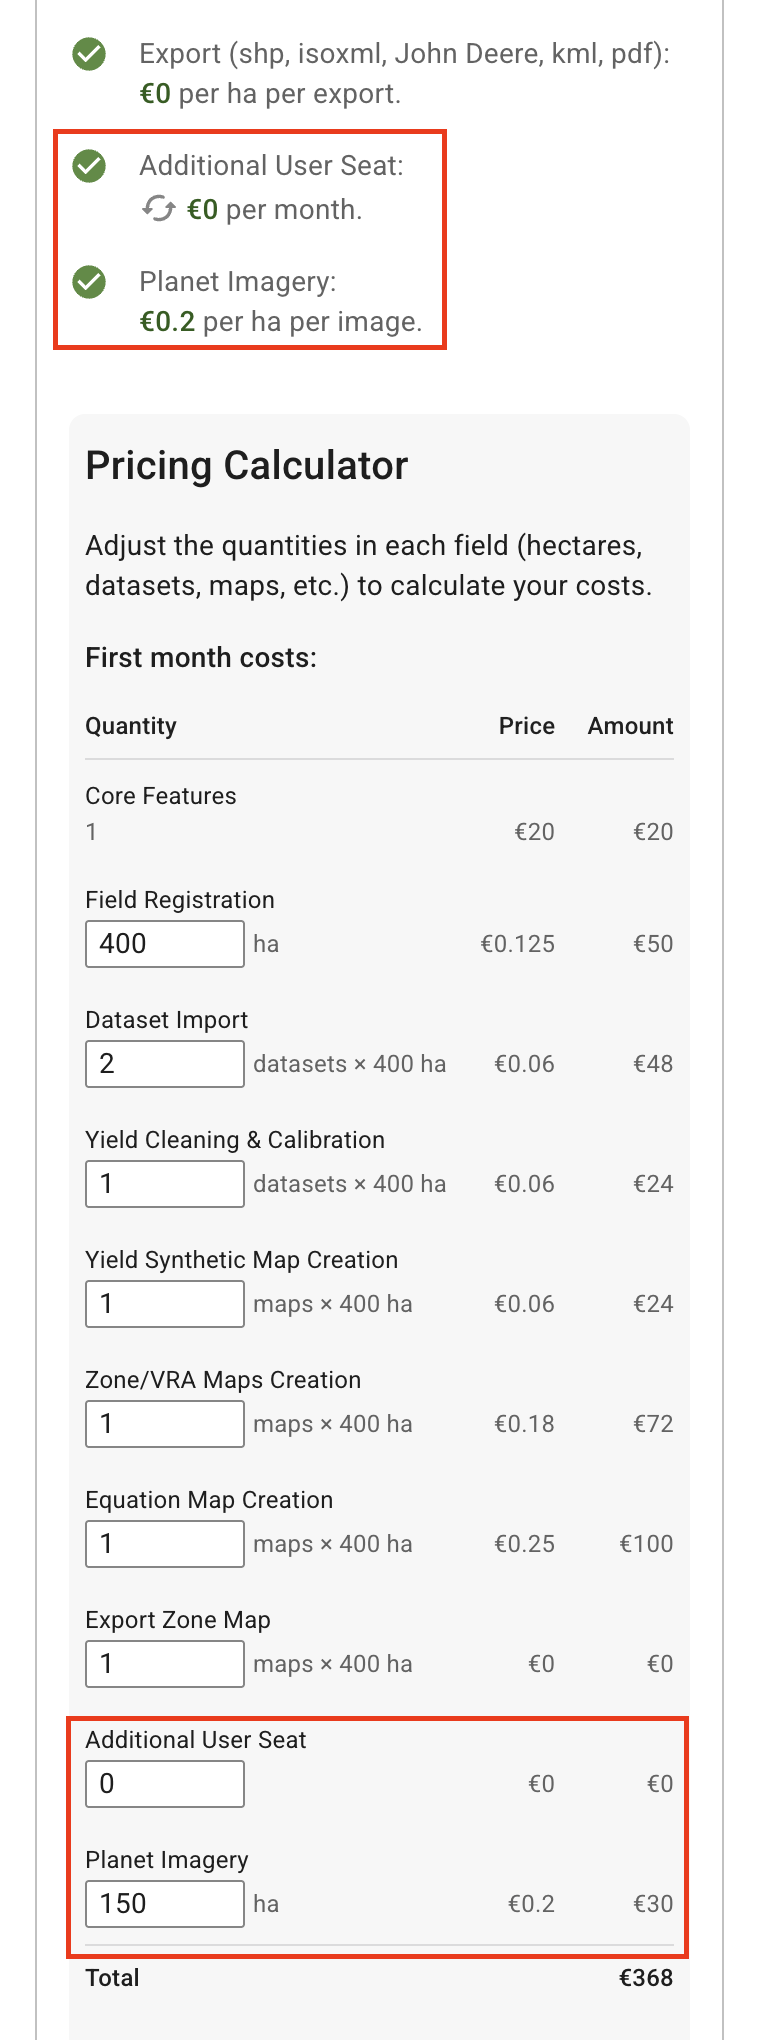Screen dimensions: 758x2040
Task: Click the Equation Map Creation €100 amount
Action: (x=646, y=1544)
